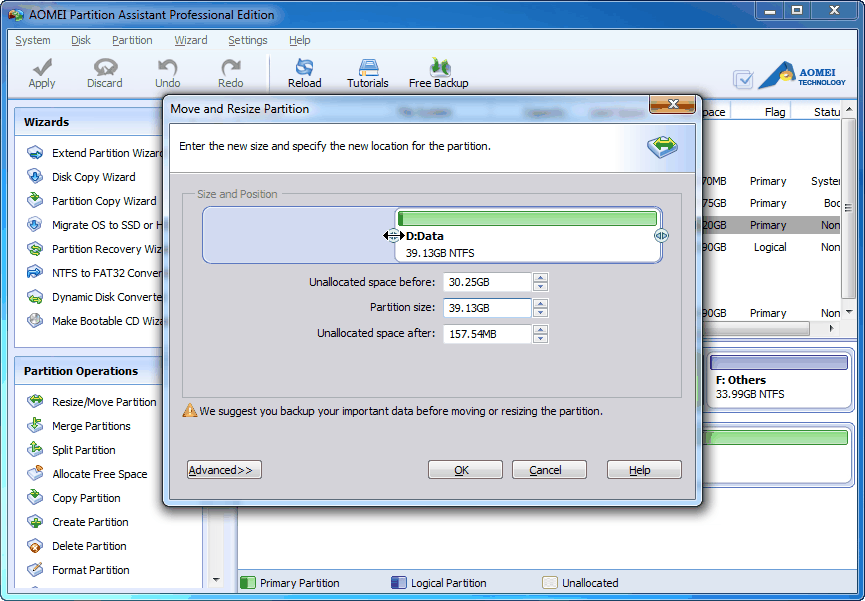Increase the Partition size value

pos(541,303)
